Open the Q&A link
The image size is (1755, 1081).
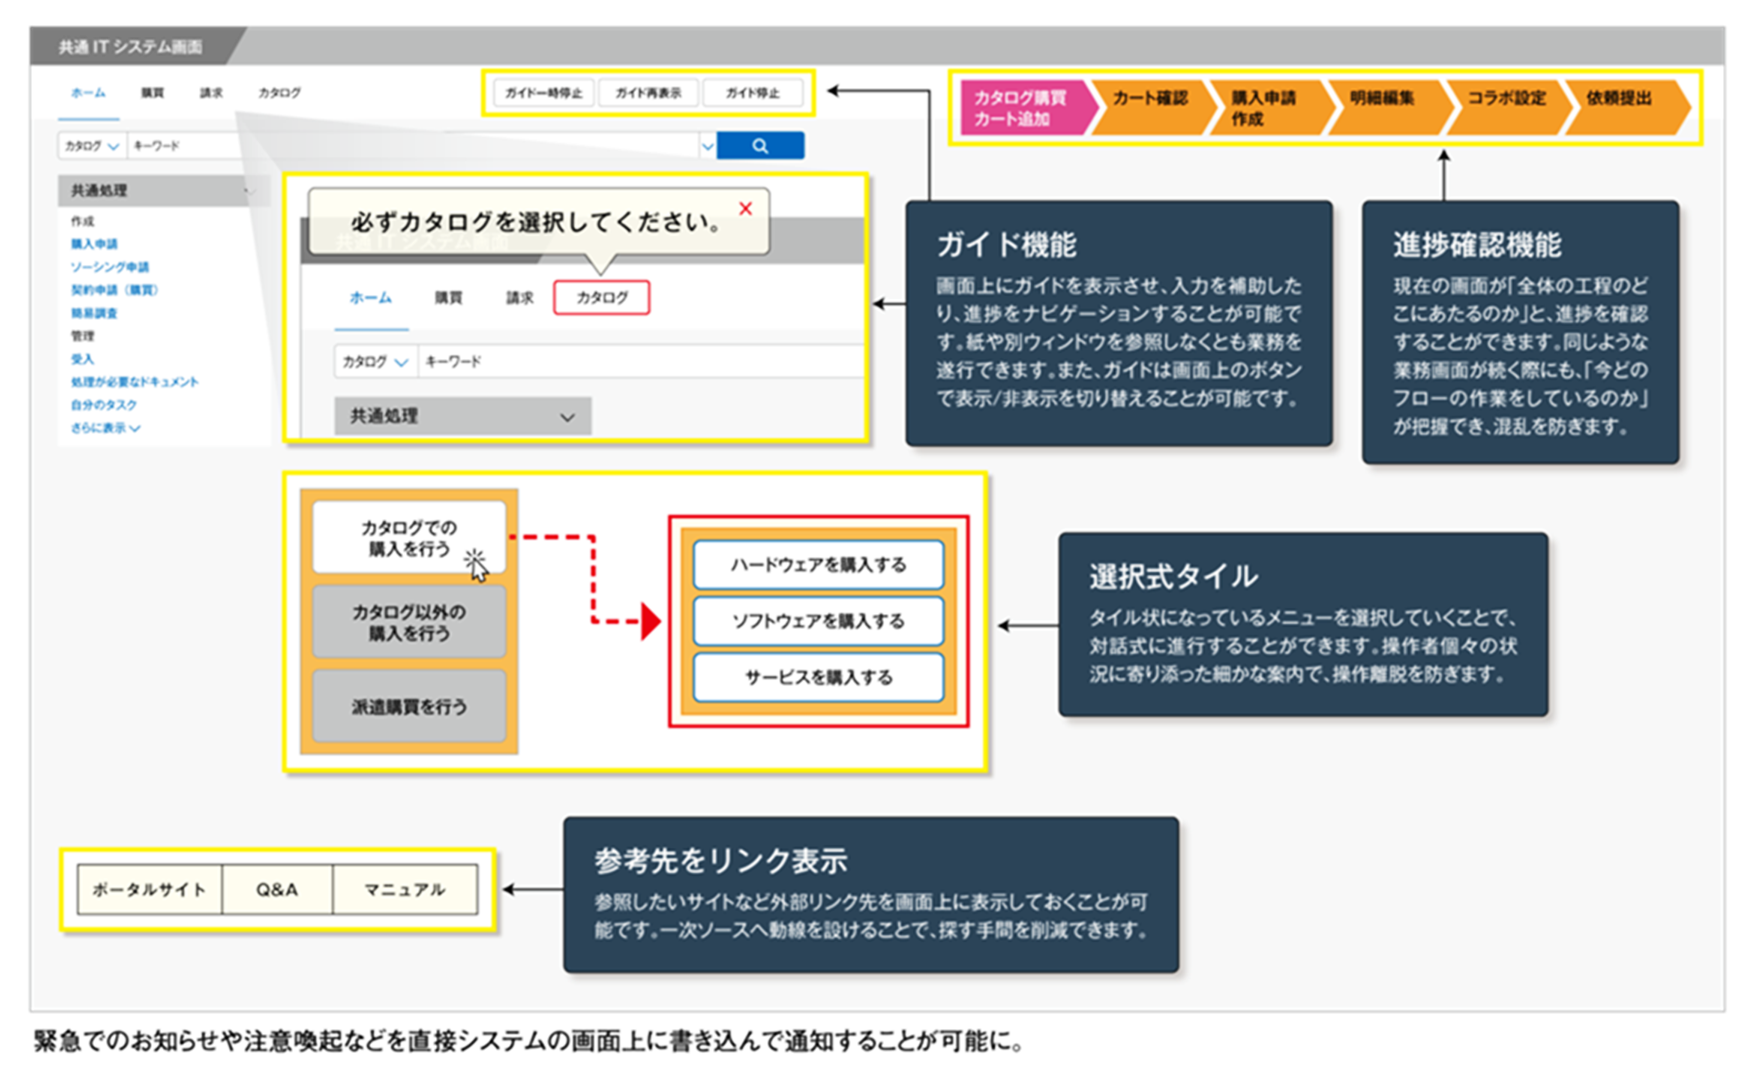tap(275, 888)
